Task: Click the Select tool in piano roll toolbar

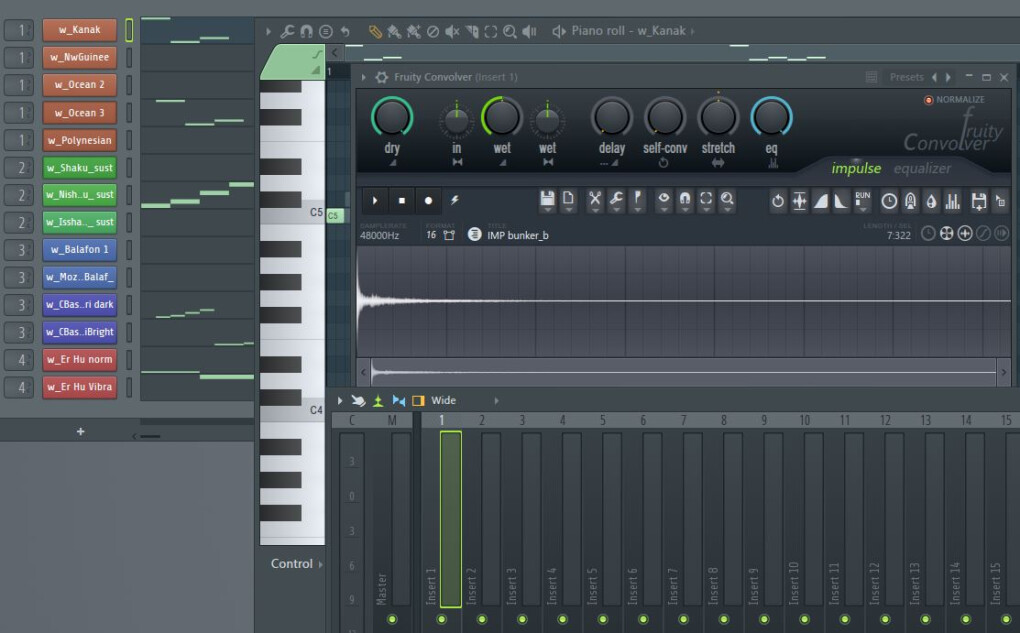Action: click(491, 31)
